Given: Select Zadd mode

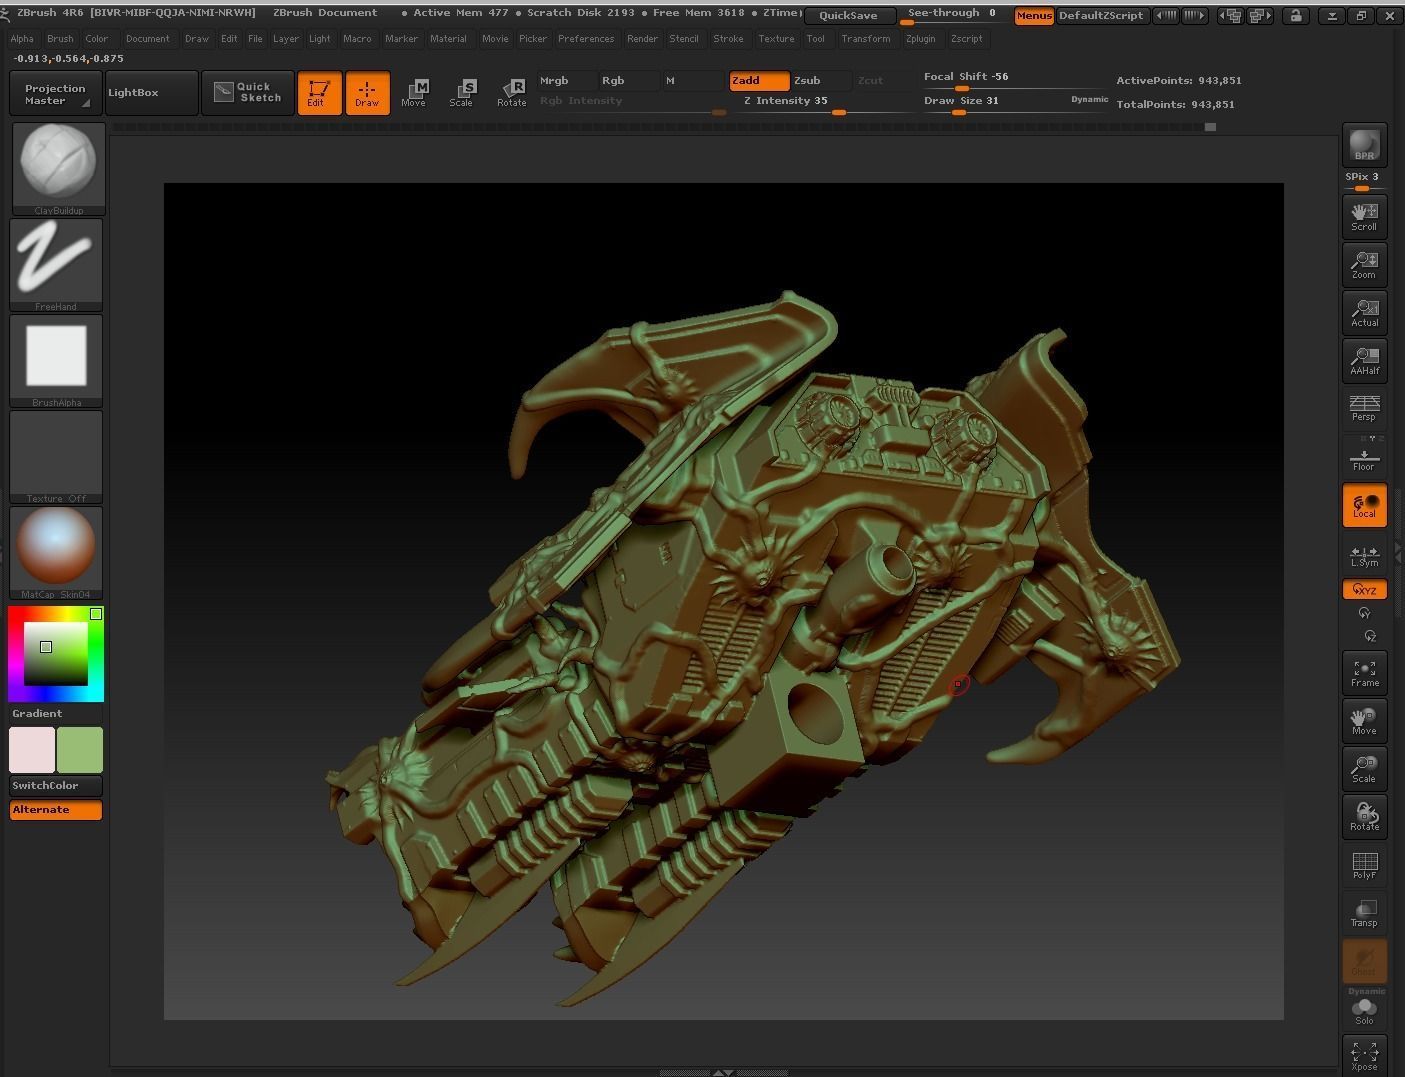Looking at the screenshot, I should click(x=759, y=80).
